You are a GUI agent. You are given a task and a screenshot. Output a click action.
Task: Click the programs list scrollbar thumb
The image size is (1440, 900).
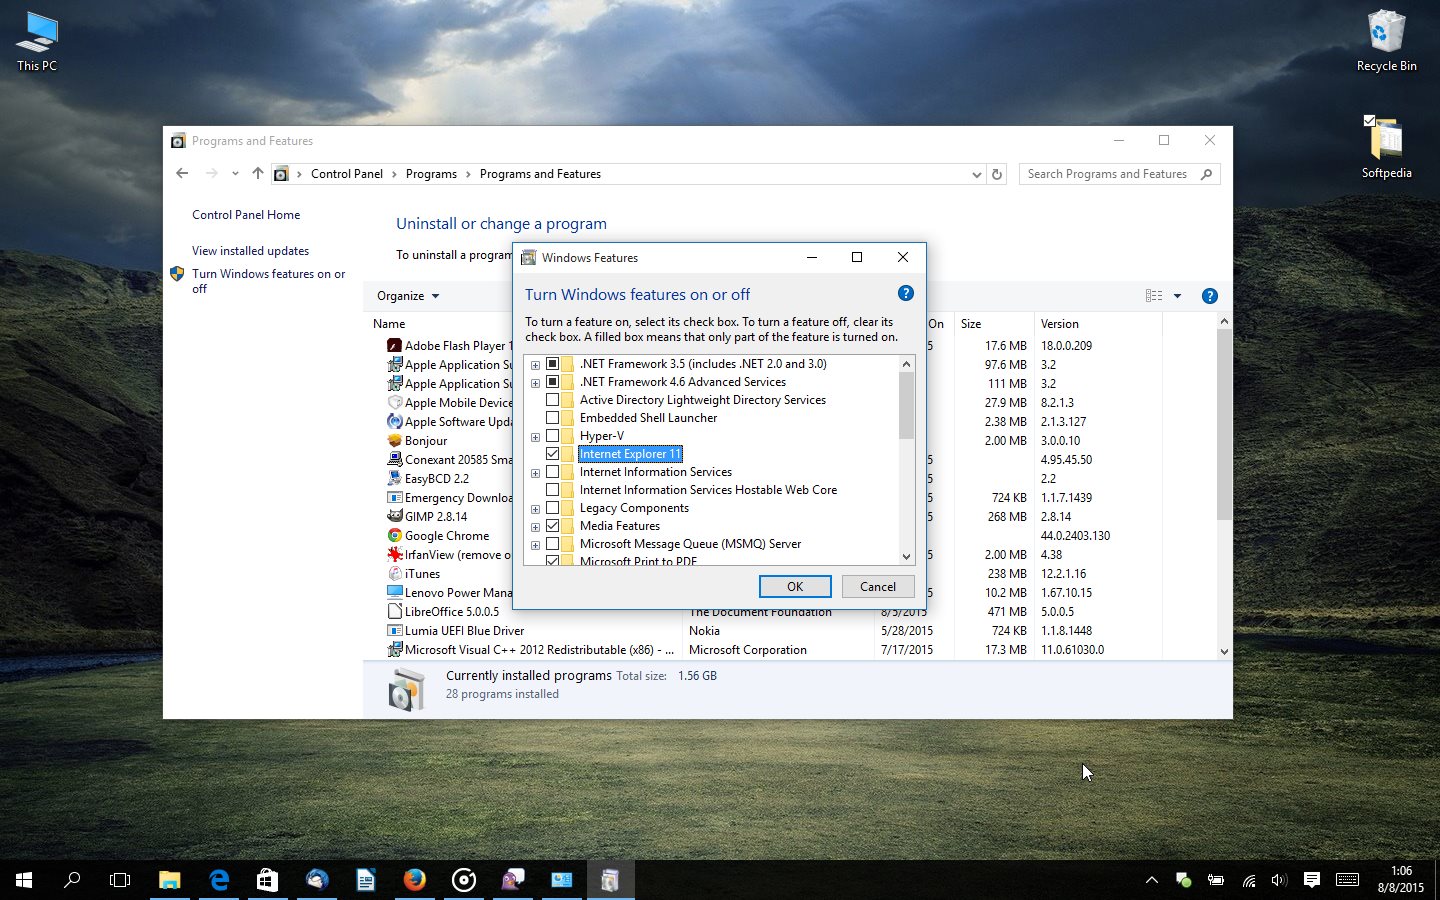coord(1224,424)
